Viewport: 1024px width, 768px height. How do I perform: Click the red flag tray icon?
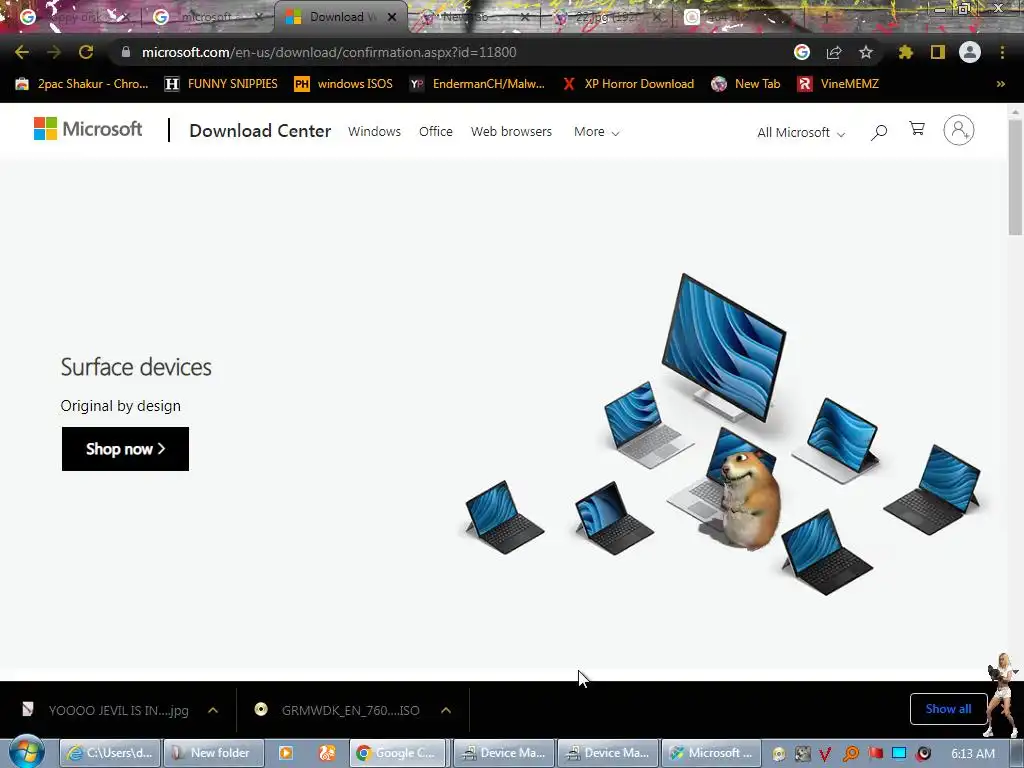point(876,754)
